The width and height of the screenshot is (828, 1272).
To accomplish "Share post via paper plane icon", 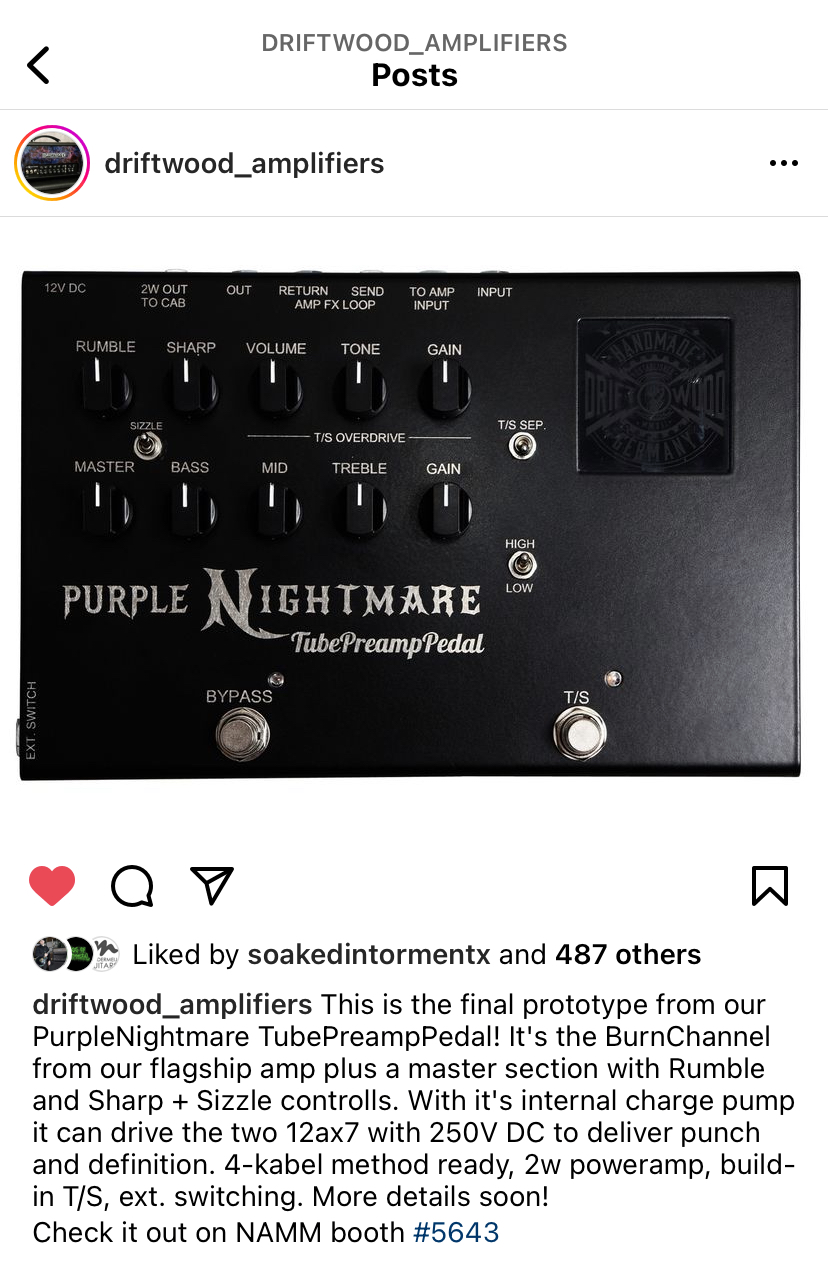I will click(x=212, y=885).
